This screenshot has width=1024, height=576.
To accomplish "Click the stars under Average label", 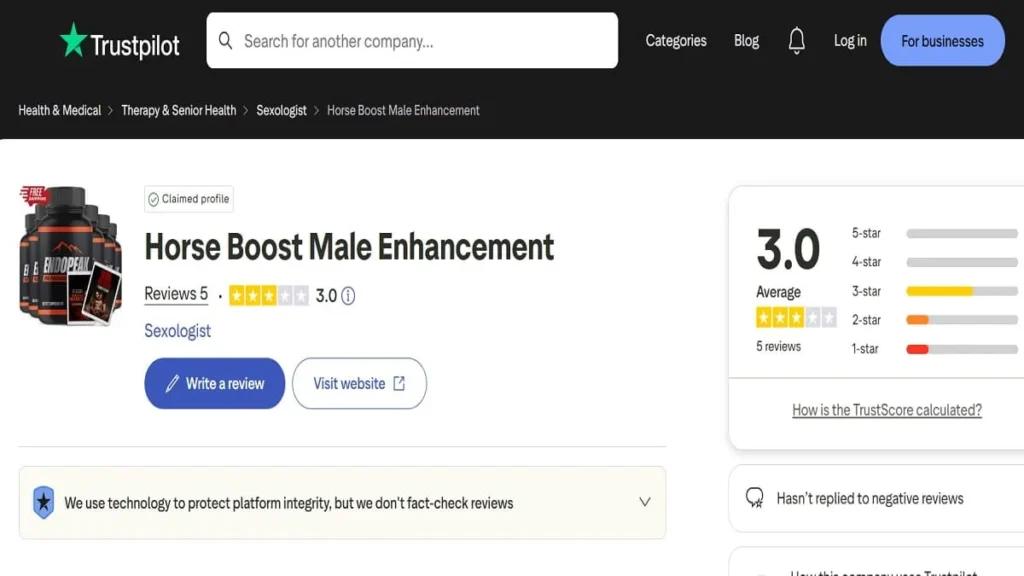I will pyautogui.click(x=796, y=317).
